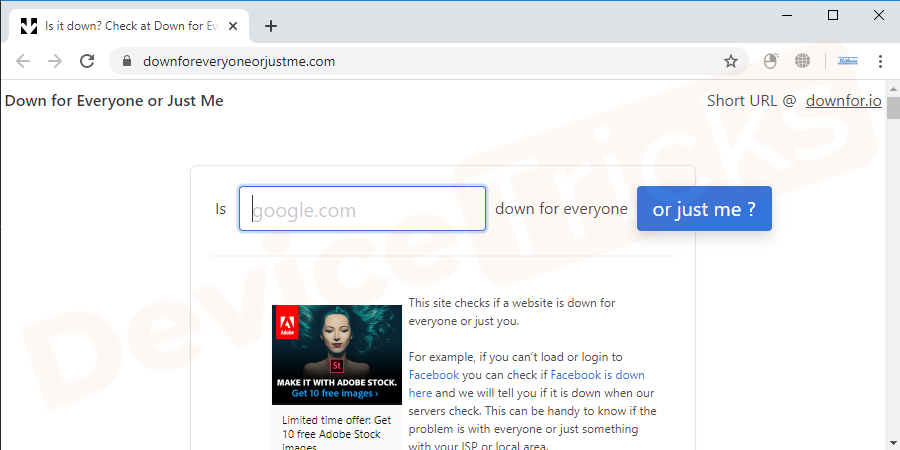Screen dimensions: 900x450
Task: Click the 'or just me ?' button
Action: point(704,209)
